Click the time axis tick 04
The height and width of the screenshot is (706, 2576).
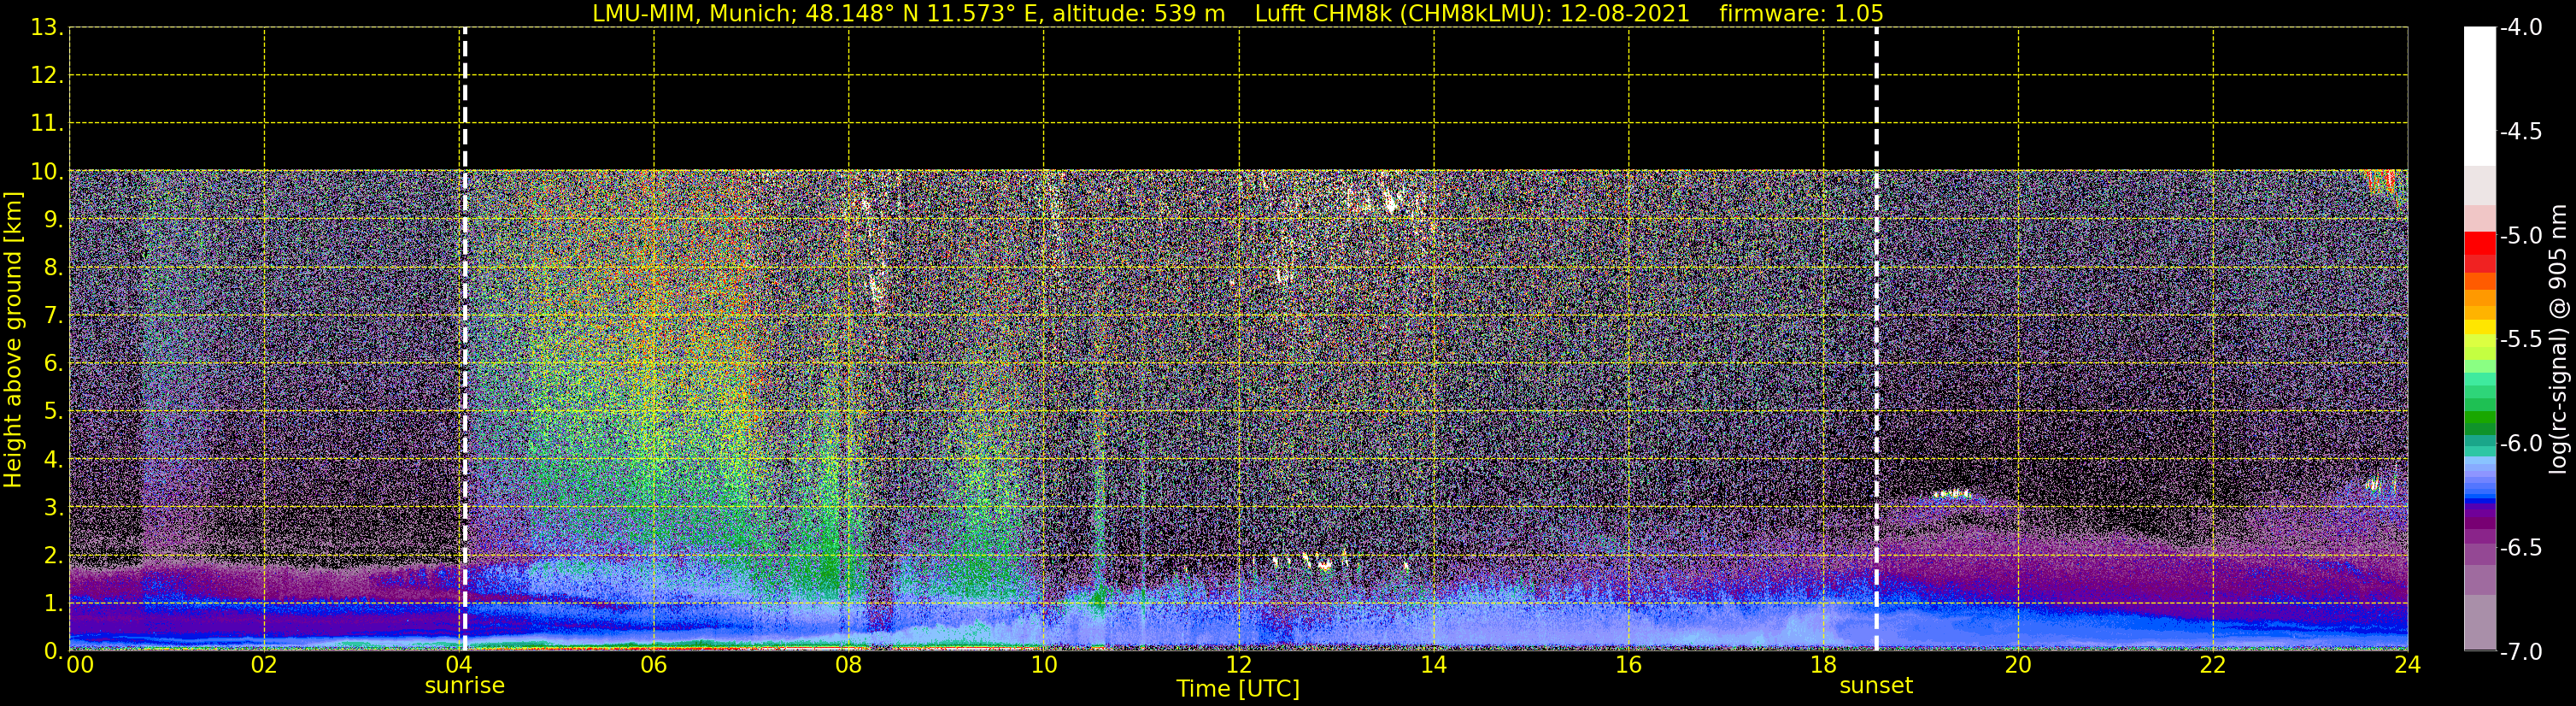tap(459, 665)
